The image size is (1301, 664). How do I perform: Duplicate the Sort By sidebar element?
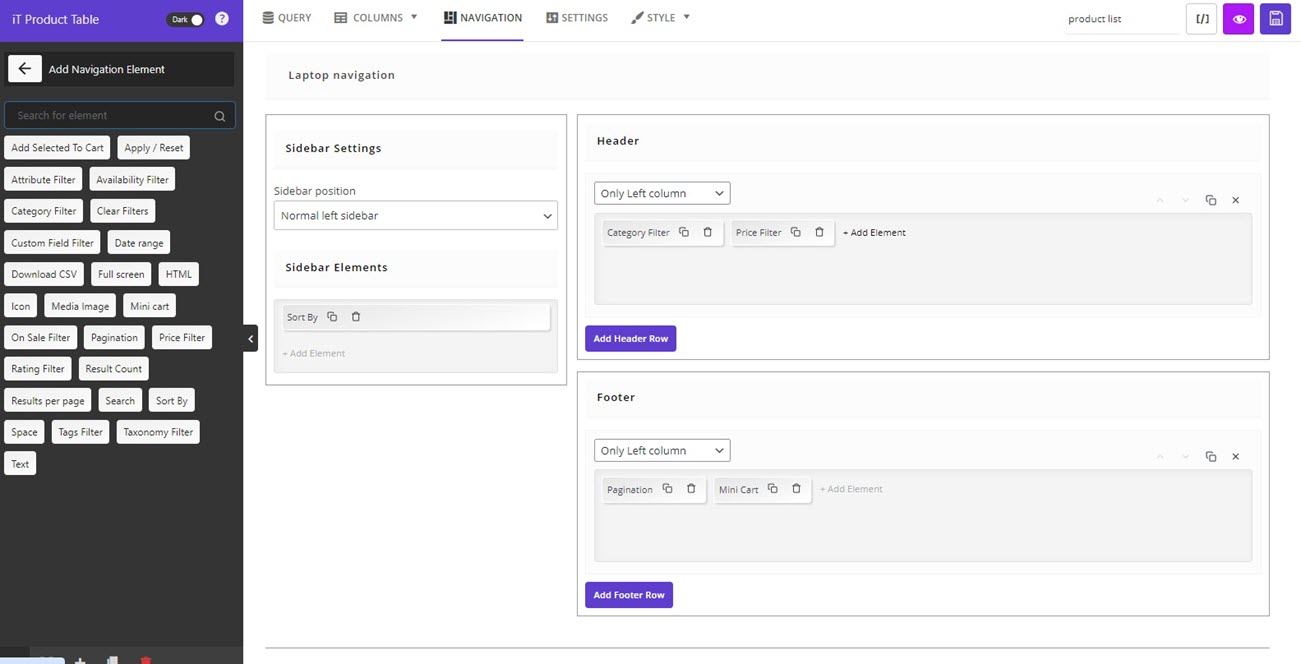pyautogui.click(x=332, y=317)
